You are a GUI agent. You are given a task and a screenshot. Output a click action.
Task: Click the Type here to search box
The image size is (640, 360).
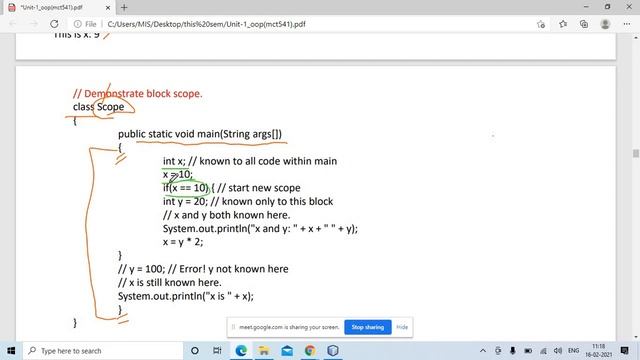coord(102,351)
